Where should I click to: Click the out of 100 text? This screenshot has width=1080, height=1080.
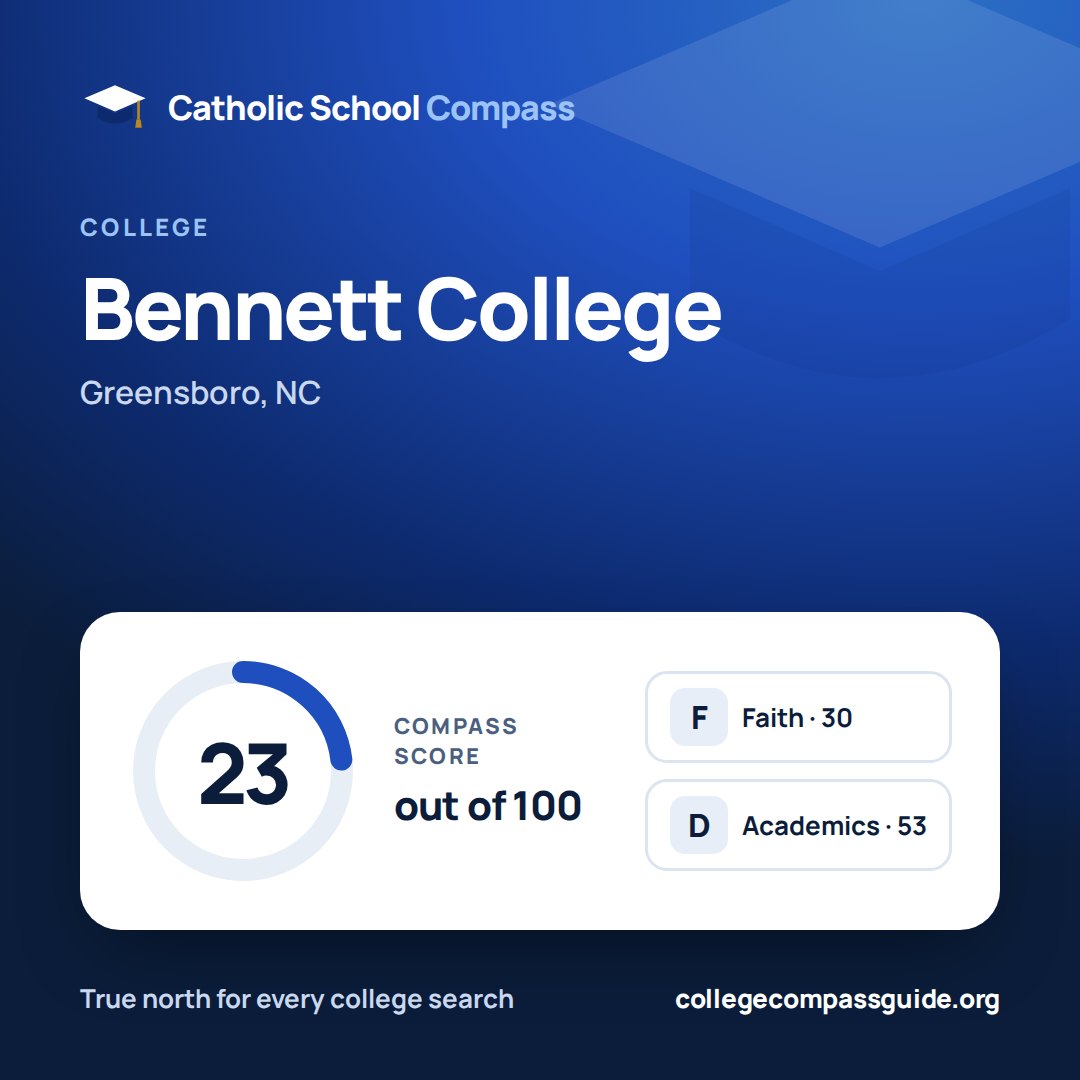(488, 807)
